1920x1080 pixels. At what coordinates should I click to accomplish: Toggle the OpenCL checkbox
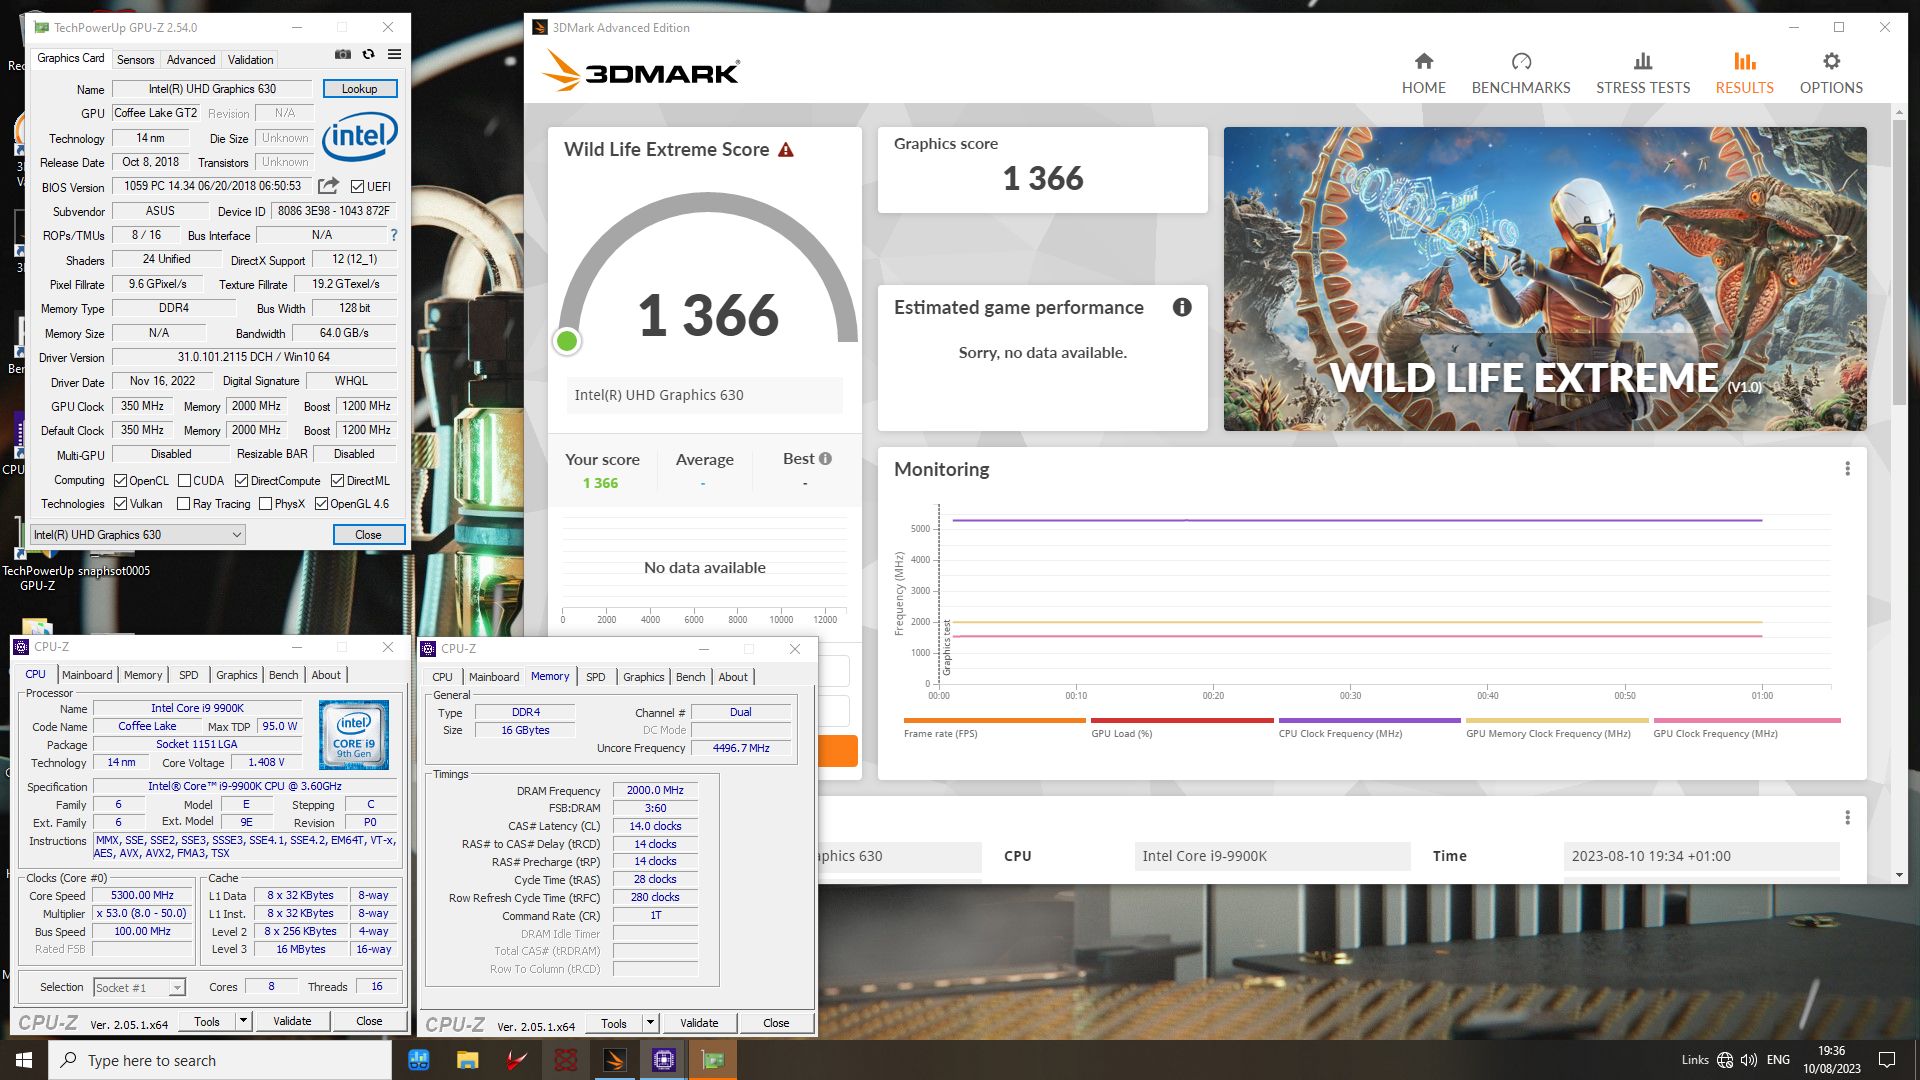(x=120, y=481)
